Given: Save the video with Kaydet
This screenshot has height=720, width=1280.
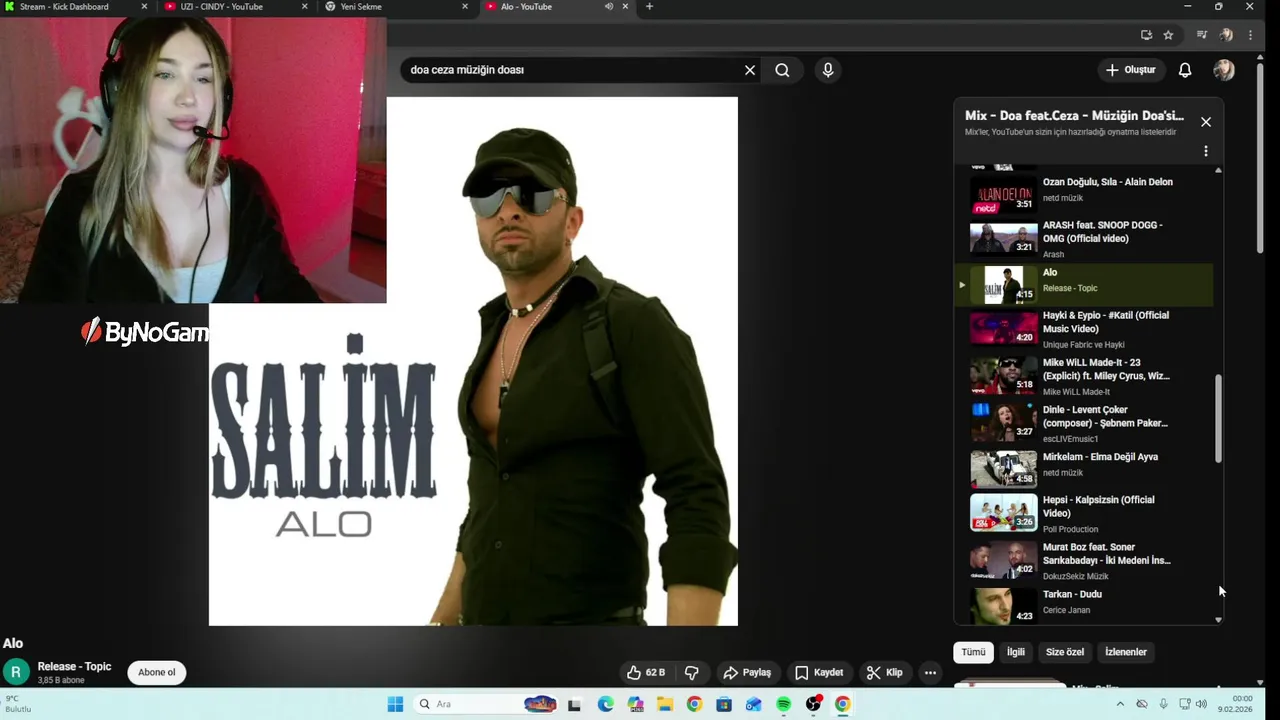Looking at the screenshot, I should click(819, 673).
